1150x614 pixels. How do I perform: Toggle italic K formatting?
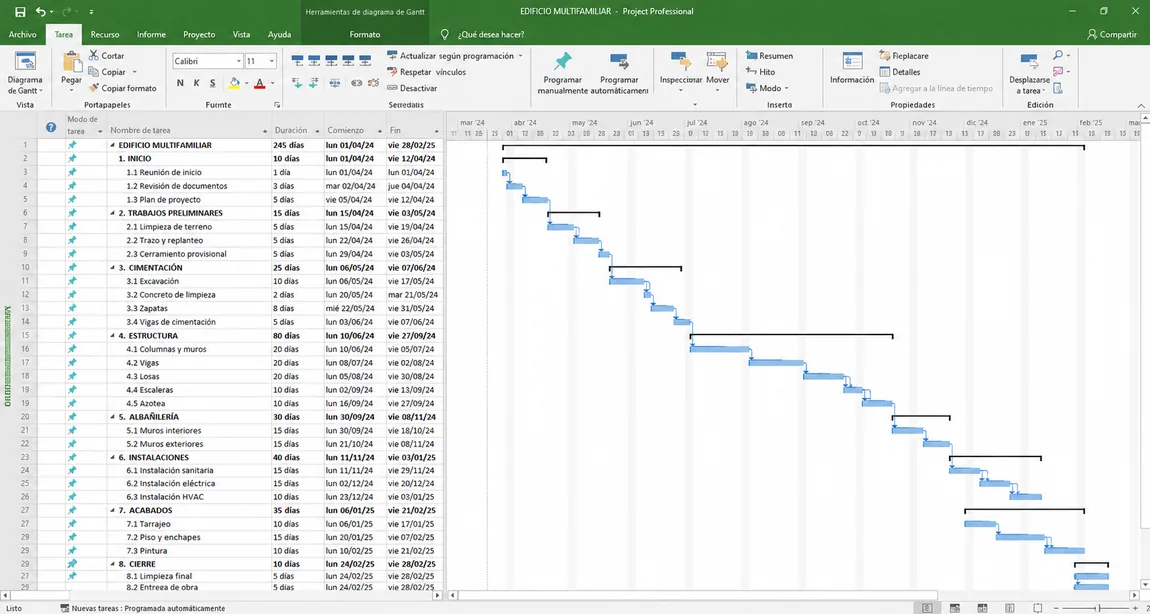point(197,84)
